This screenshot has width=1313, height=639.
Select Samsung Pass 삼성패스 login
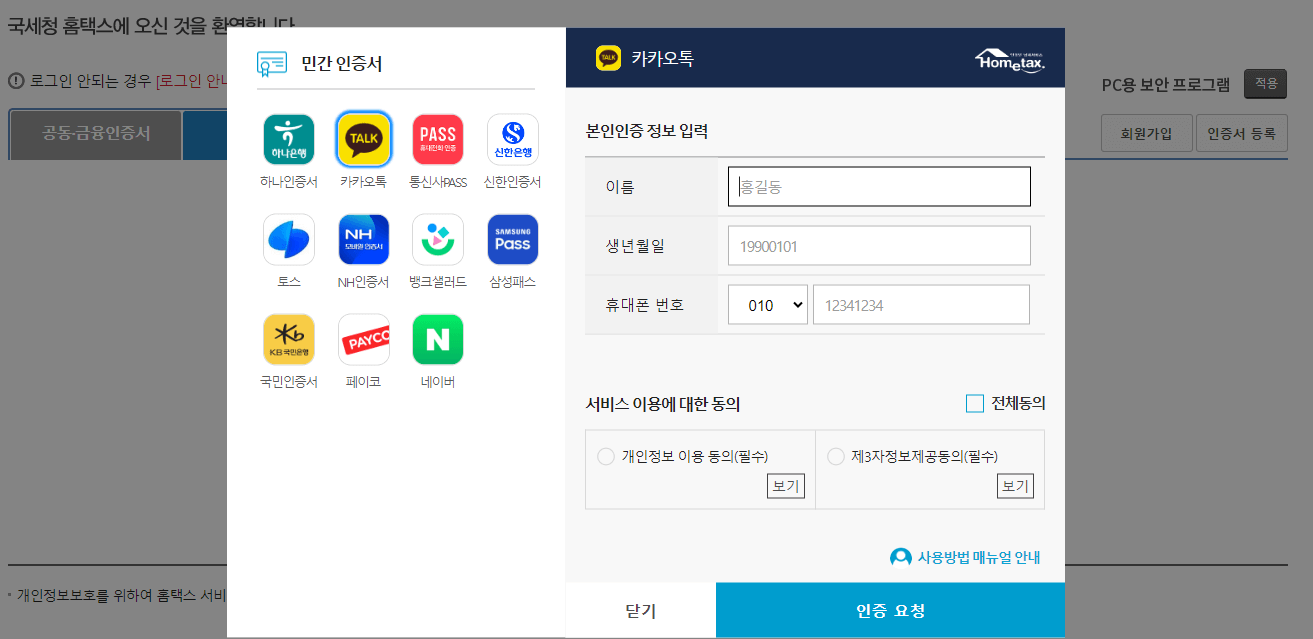coord(512,239)
